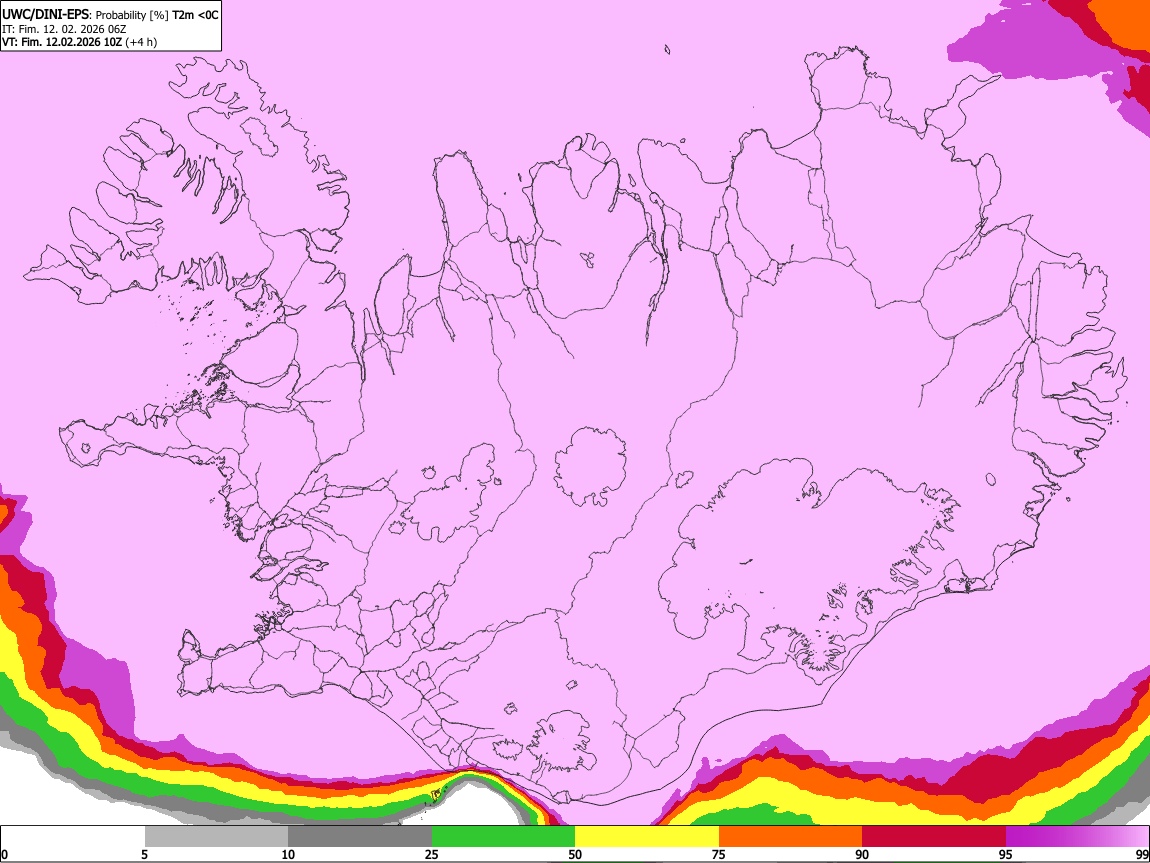Click the 'Probability [%]' label
Viewport: 1150px width, 863px height.
[x=132, y=15]
